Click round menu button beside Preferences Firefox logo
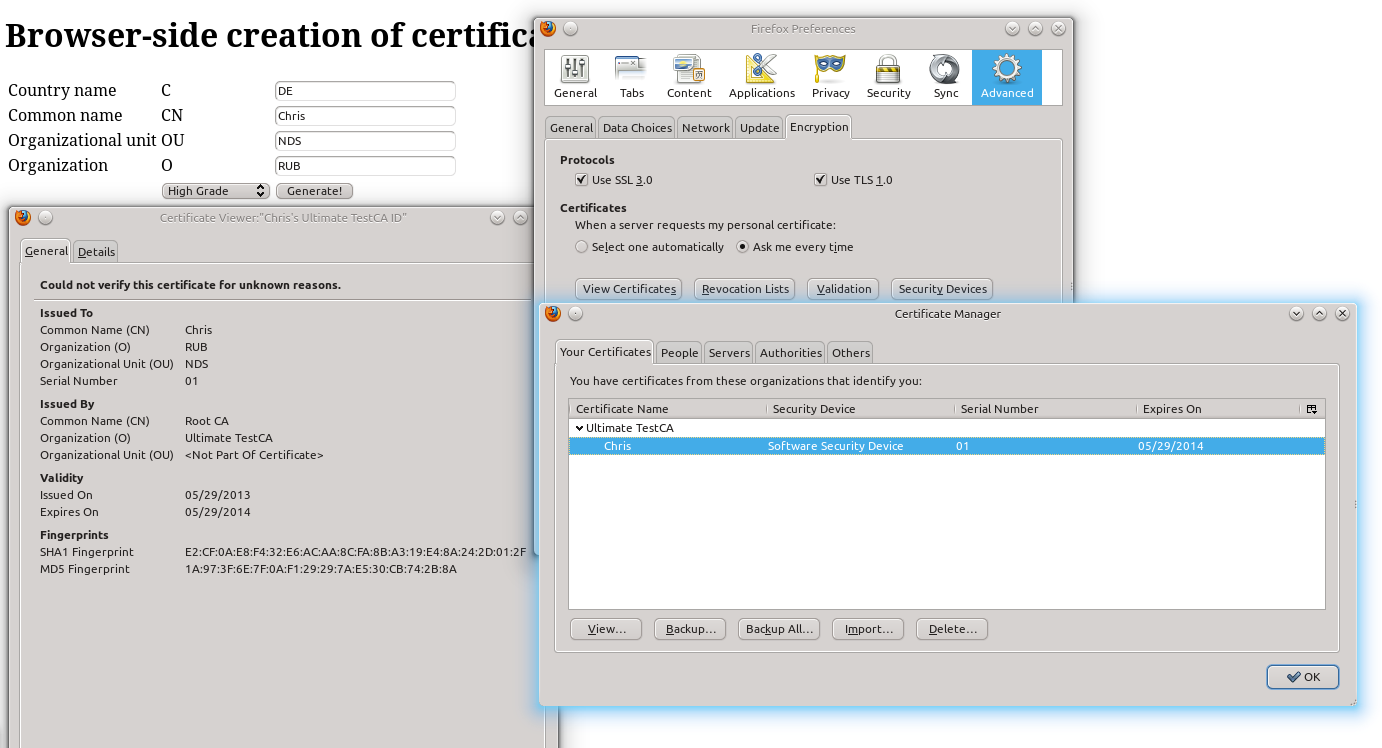 pyautogui.click(x=570, y=28)
